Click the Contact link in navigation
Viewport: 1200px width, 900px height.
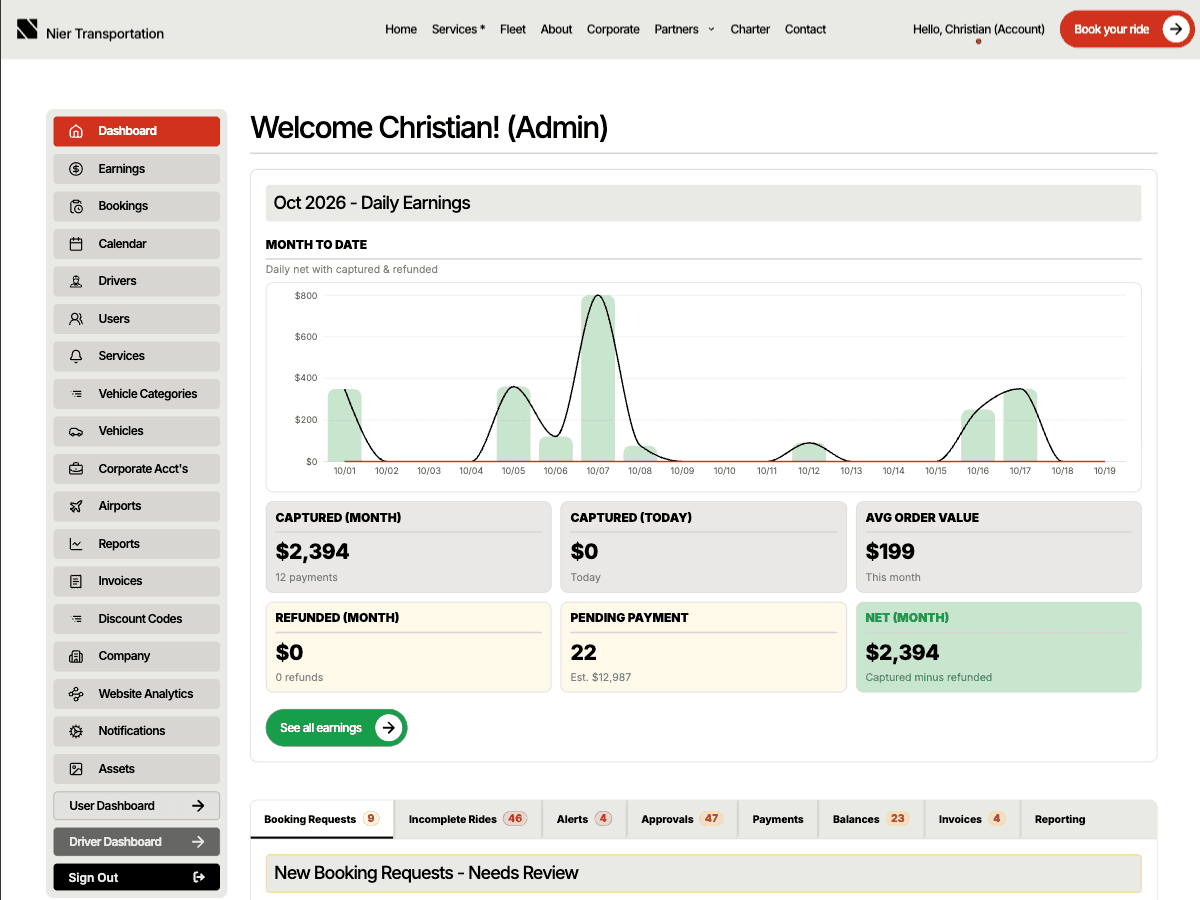pyautogui.click(x=805, y=30)
